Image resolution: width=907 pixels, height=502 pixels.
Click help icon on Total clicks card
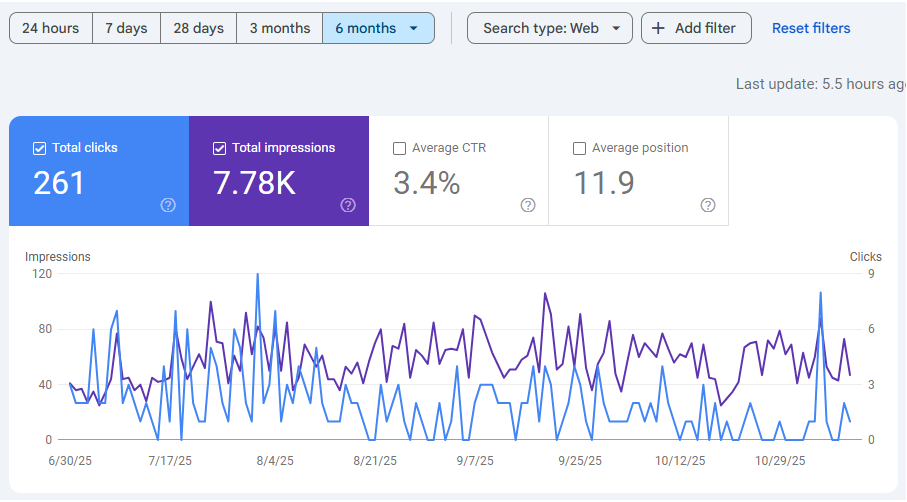tap(168, 205)
